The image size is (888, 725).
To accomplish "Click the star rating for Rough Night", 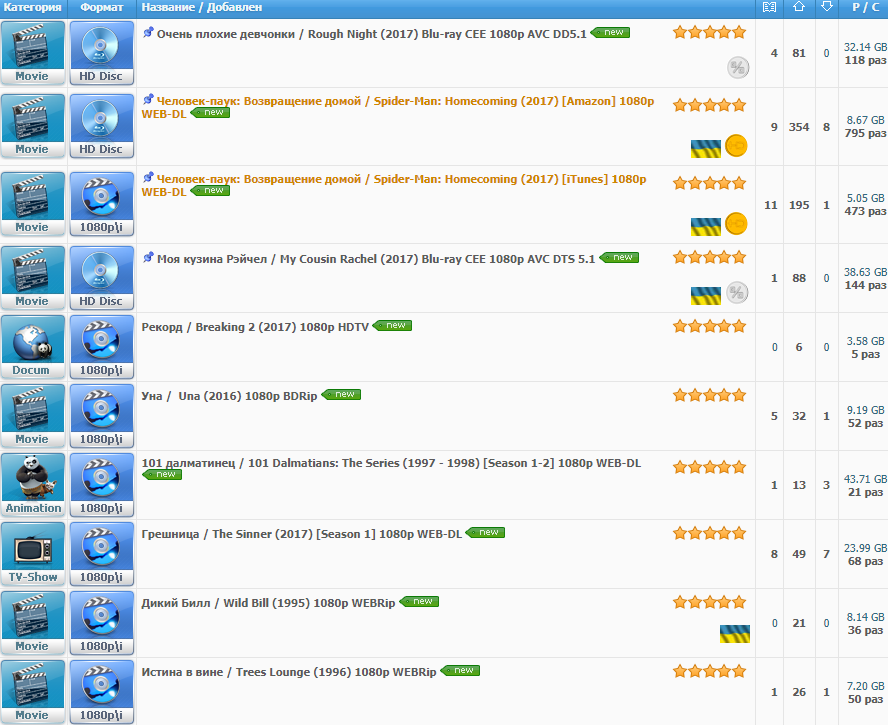I will (x=710, y=32).
